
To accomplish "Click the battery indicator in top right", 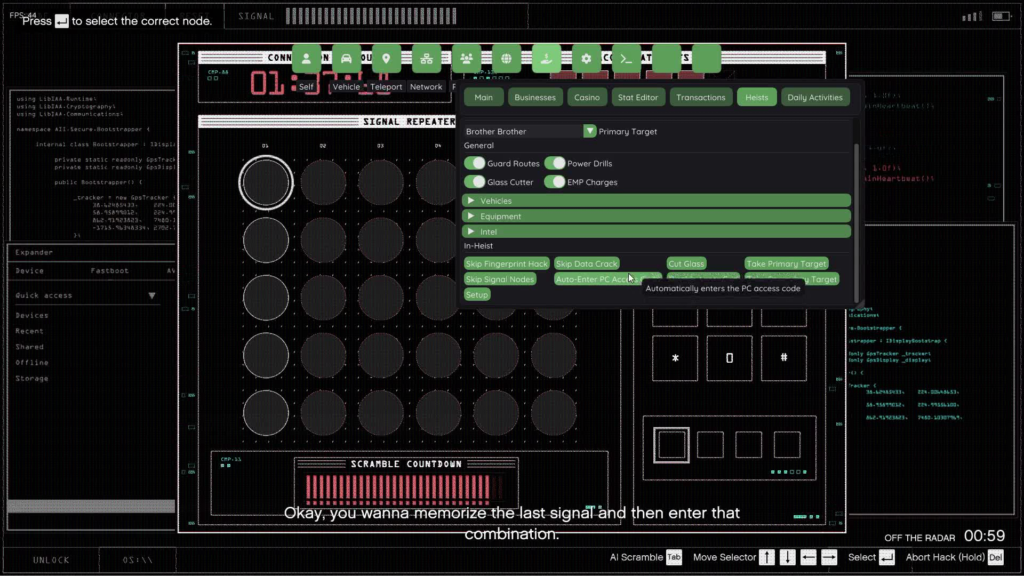I will tap(1001, 16).
